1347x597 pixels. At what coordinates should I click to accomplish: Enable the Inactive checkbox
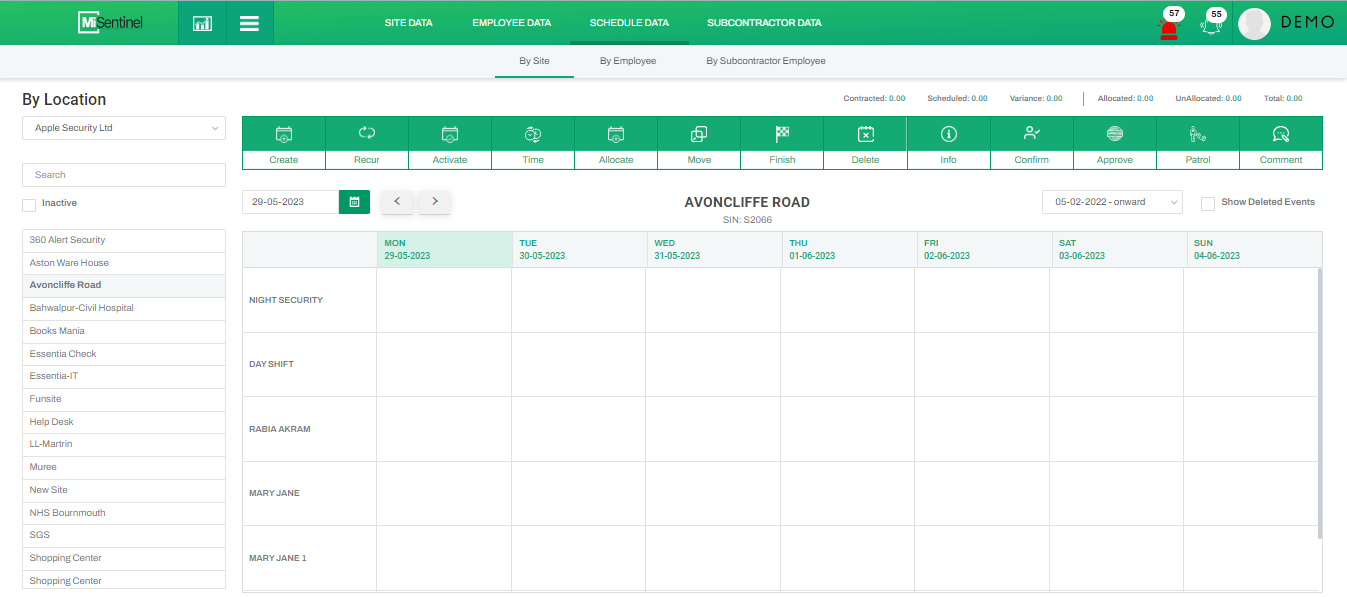[x=29, y=204]
